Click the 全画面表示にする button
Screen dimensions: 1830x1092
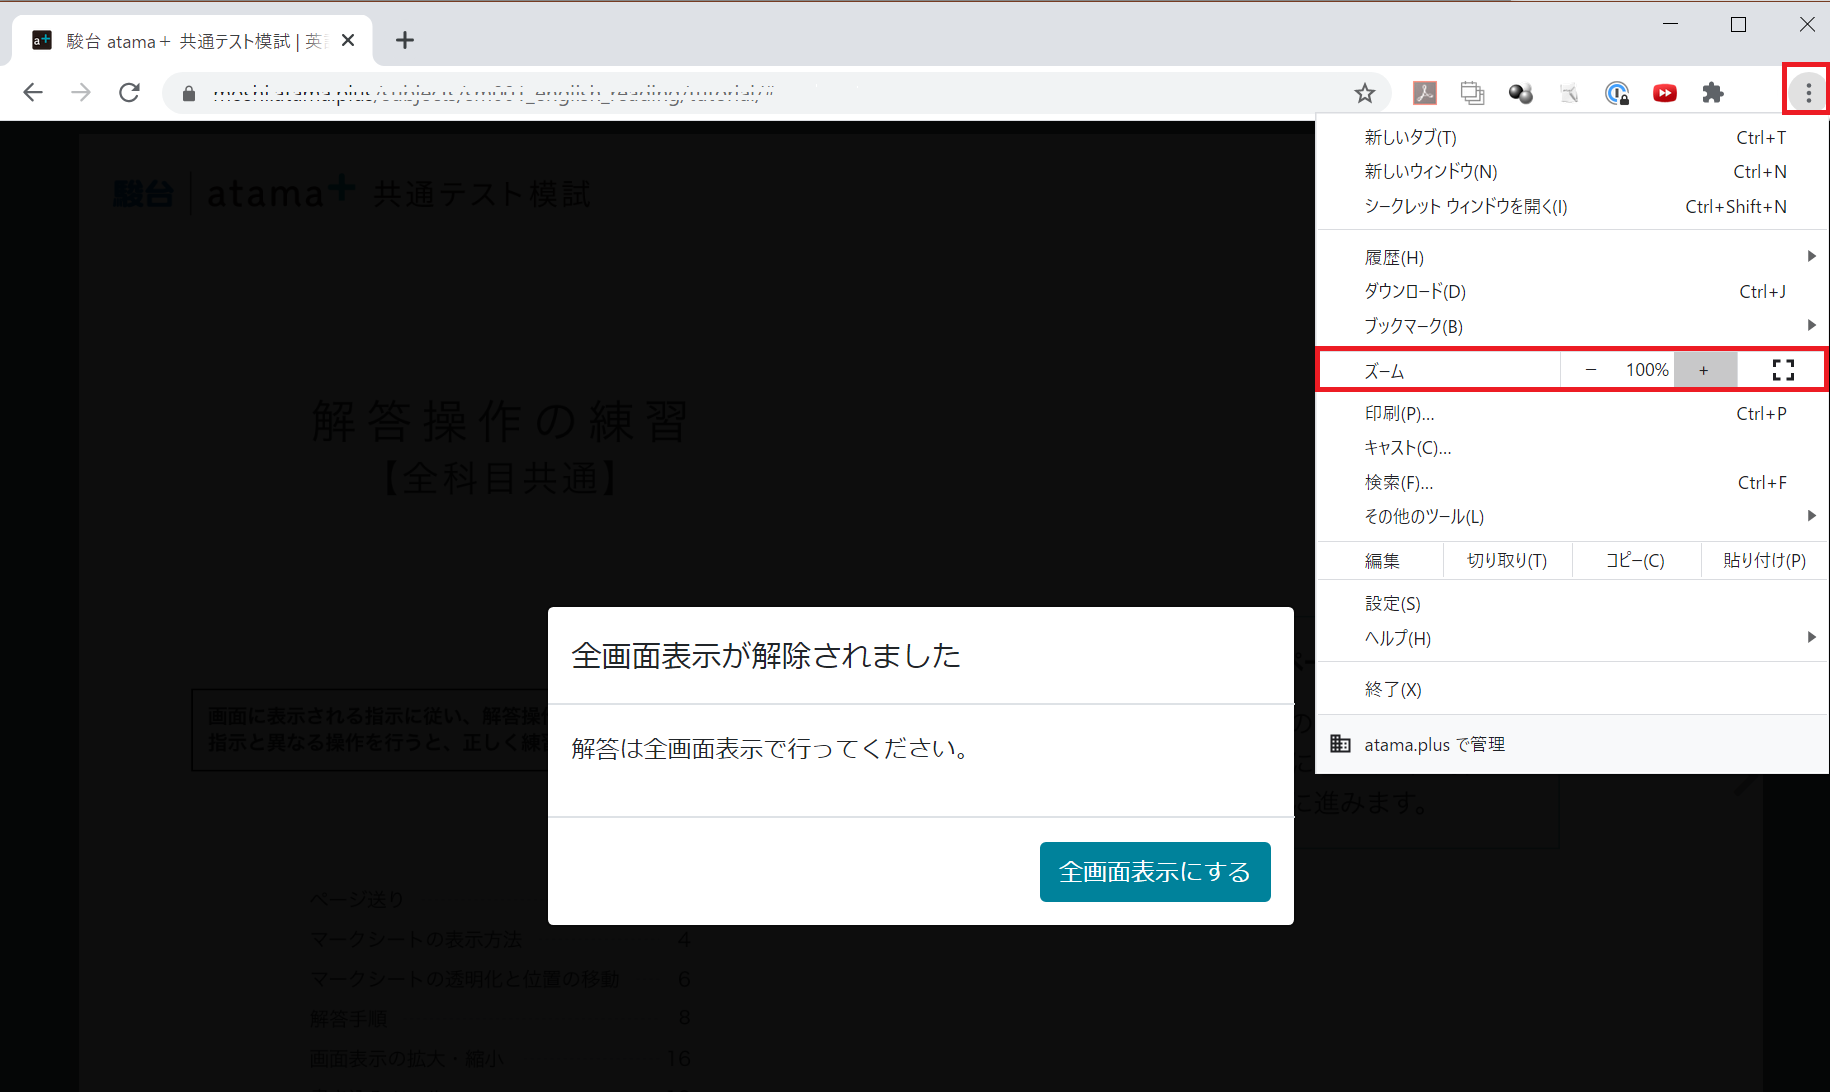pos(1155,872)
